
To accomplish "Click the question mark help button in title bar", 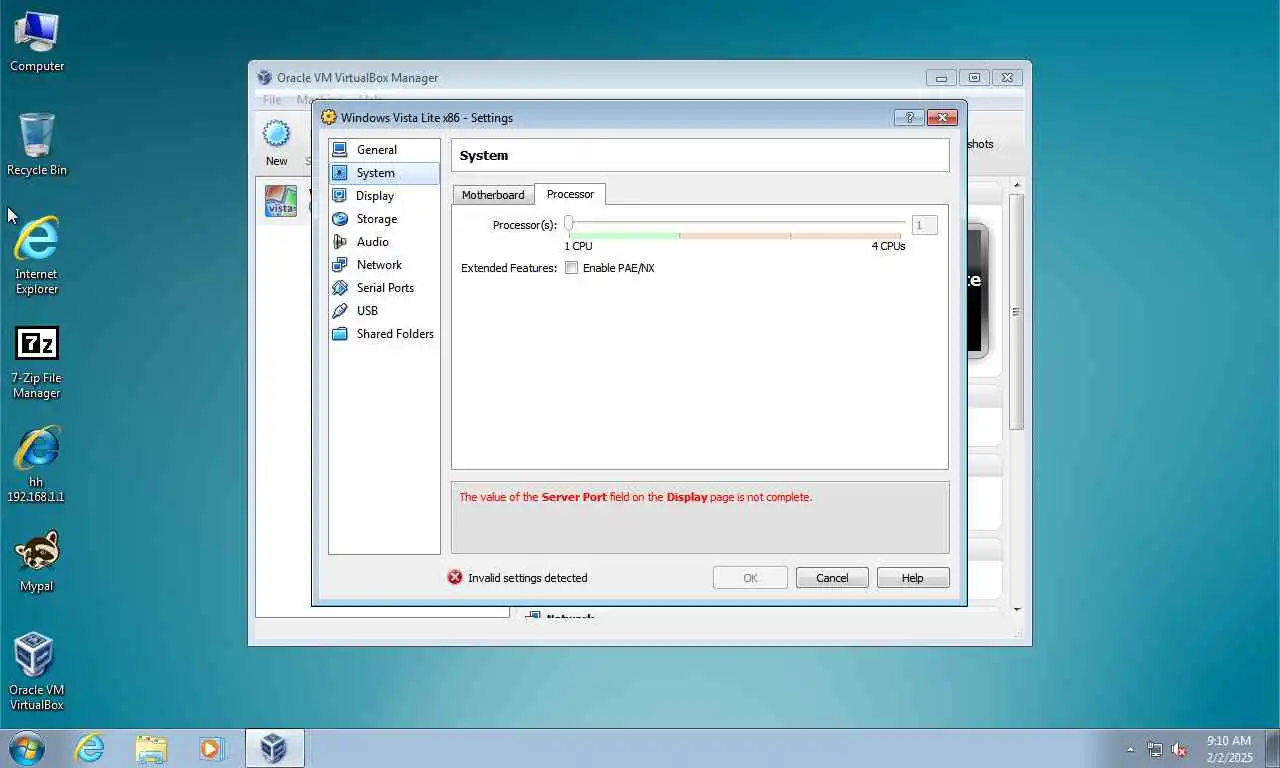I will 908,117.
